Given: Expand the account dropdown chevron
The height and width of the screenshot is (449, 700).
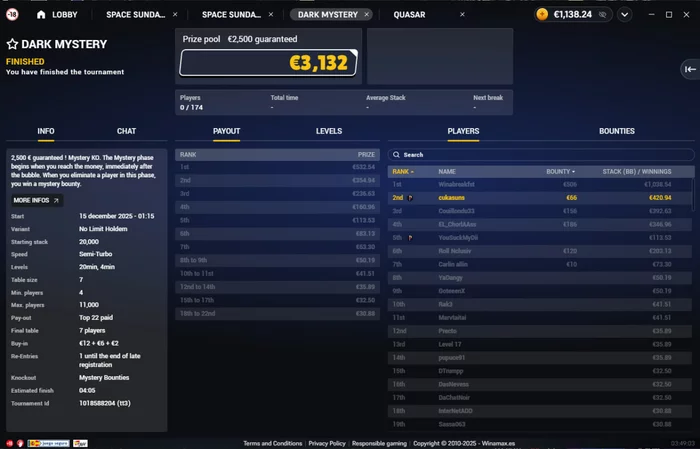Looking at the screenshot, I should point(625,15).
